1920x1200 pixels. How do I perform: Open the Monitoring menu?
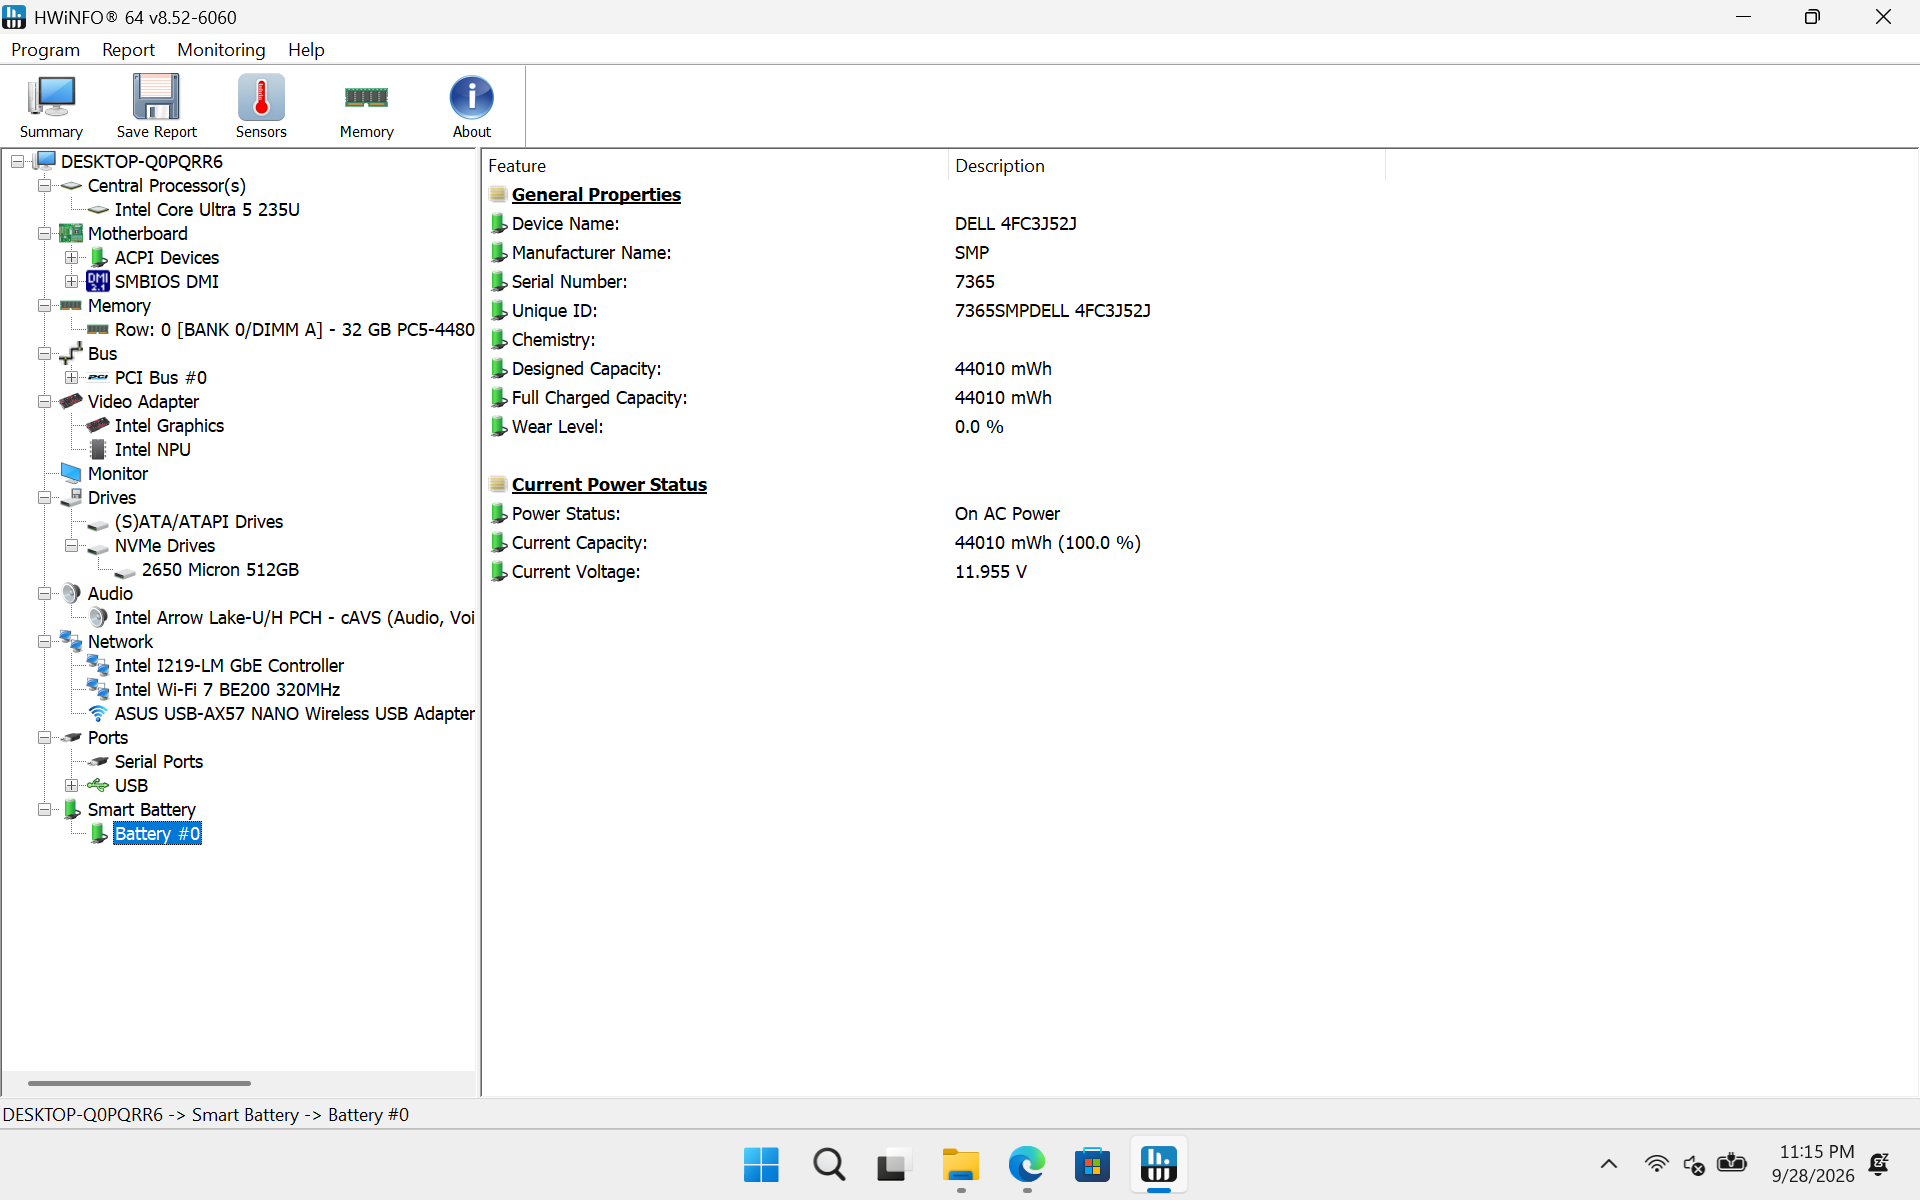click(221, 50)
